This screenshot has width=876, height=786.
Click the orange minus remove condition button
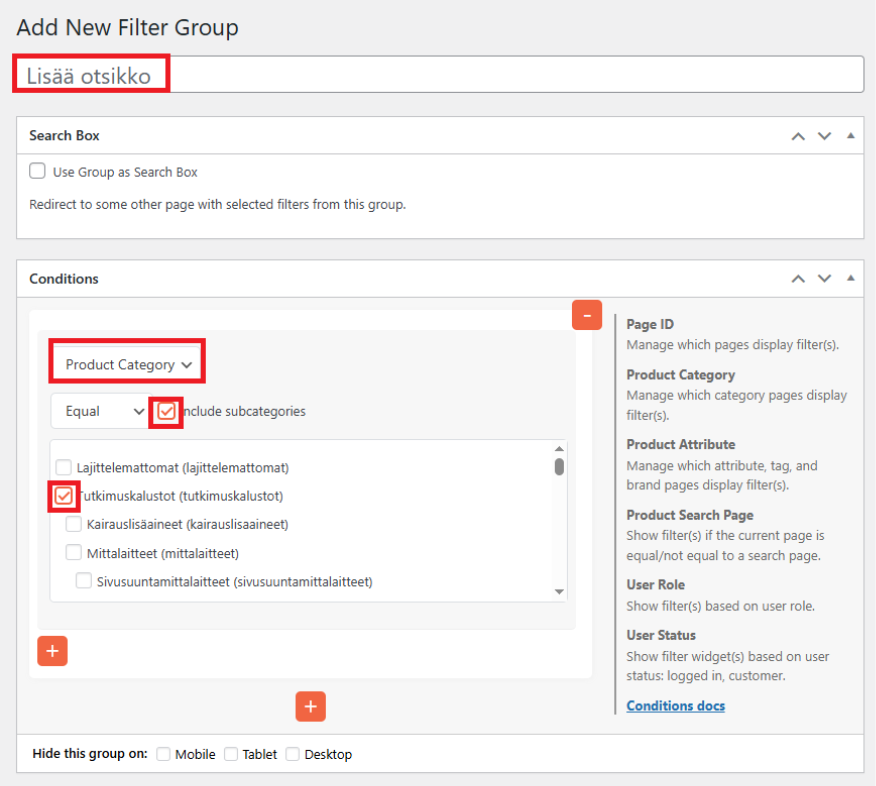586,315
